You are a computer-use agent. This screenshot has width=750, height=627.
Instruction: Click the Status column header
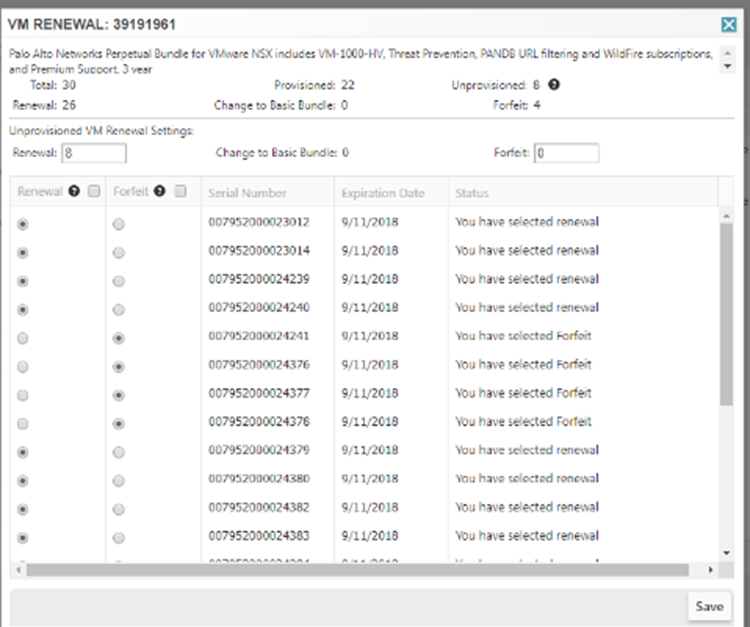[472, 193]
